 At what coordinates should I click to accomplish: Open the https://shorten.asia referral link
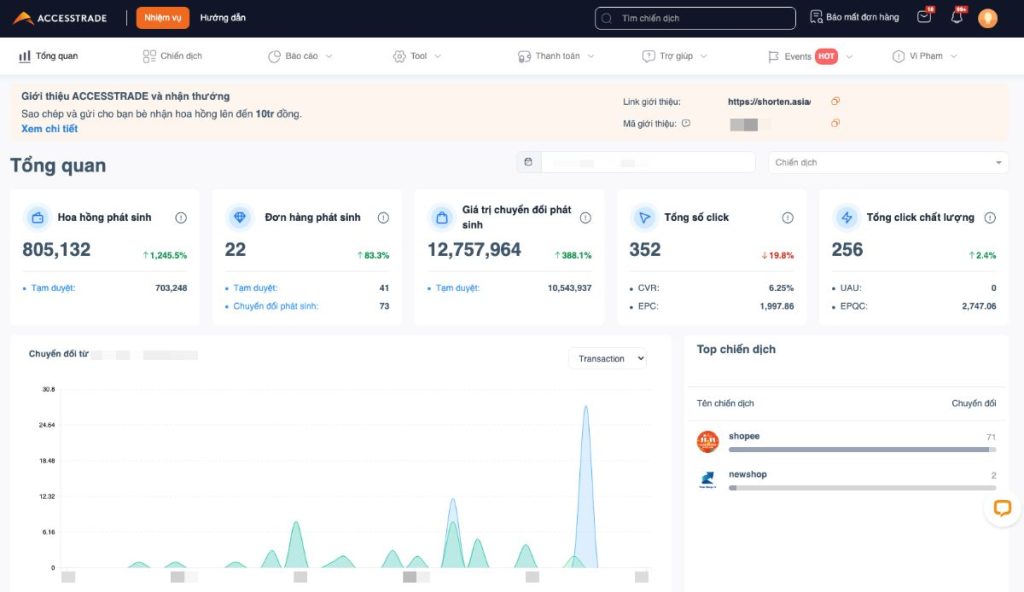point(769,101)
